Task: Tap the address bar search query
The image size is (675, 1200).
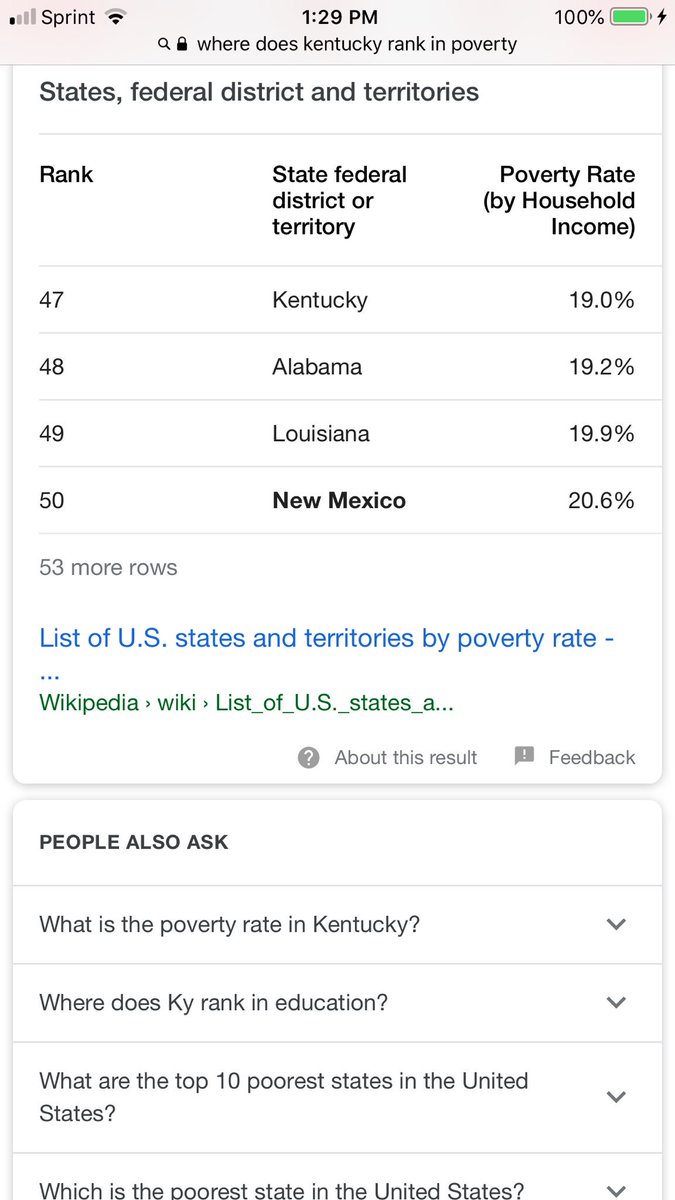Action: (x=357, y=44)
